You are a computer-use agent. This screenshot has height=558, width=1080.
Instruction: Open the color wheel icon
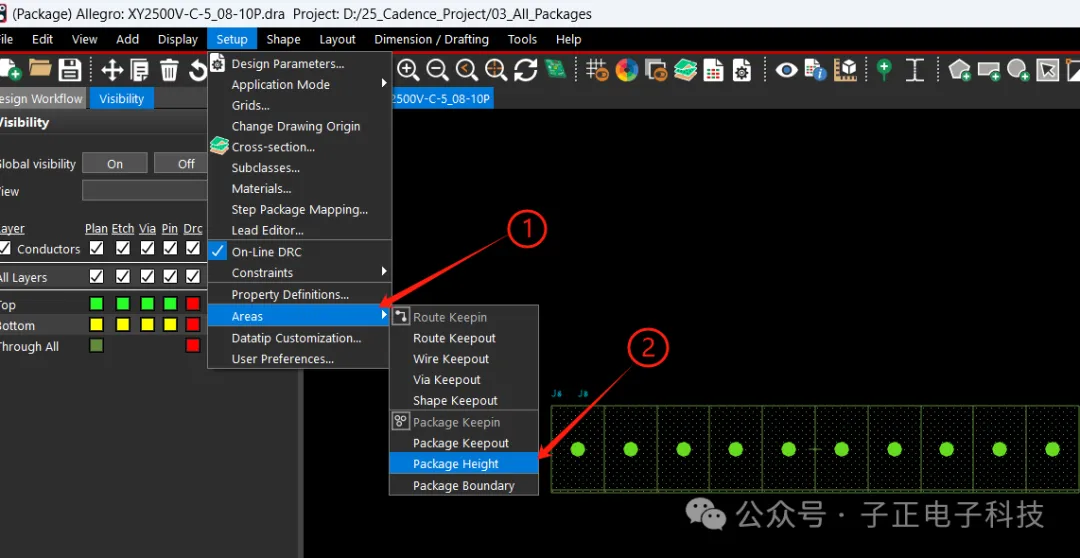coord(627,70)
